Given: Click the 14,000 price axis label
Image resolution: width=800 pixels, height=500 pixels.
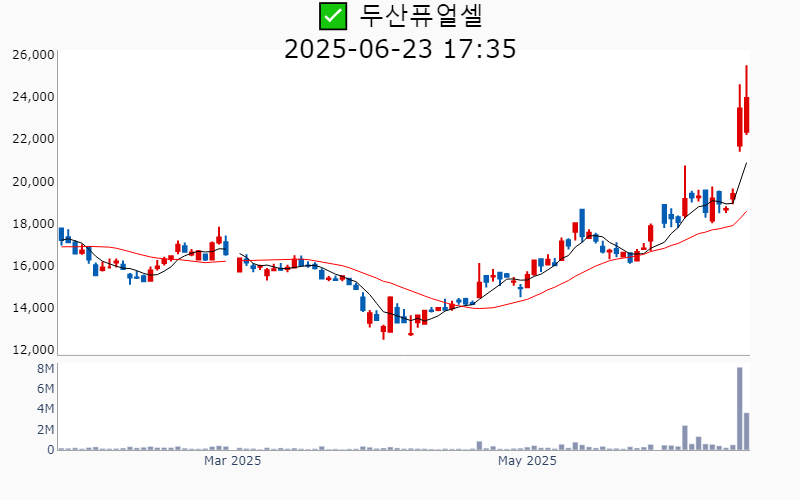Looking at the screenshot, I should (33, 308).
